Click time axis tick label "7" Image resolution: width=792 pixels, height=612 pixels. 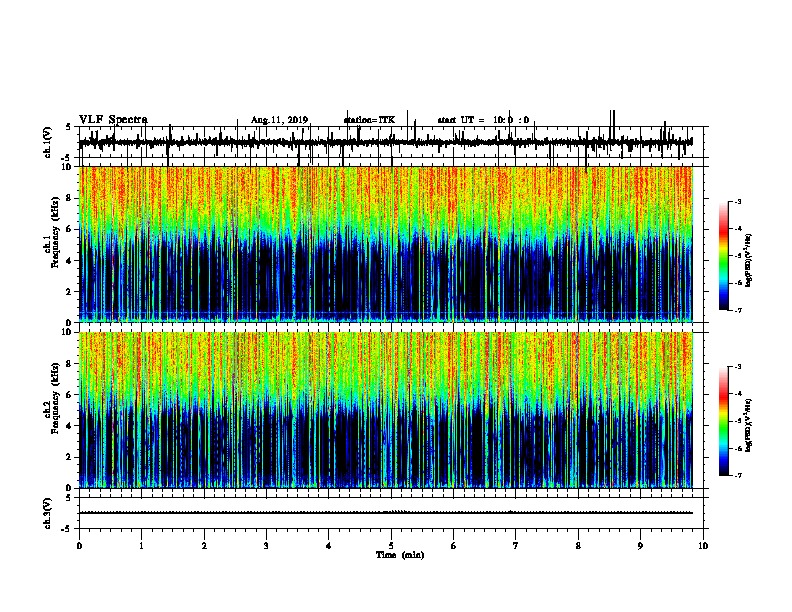coord(516,546)
